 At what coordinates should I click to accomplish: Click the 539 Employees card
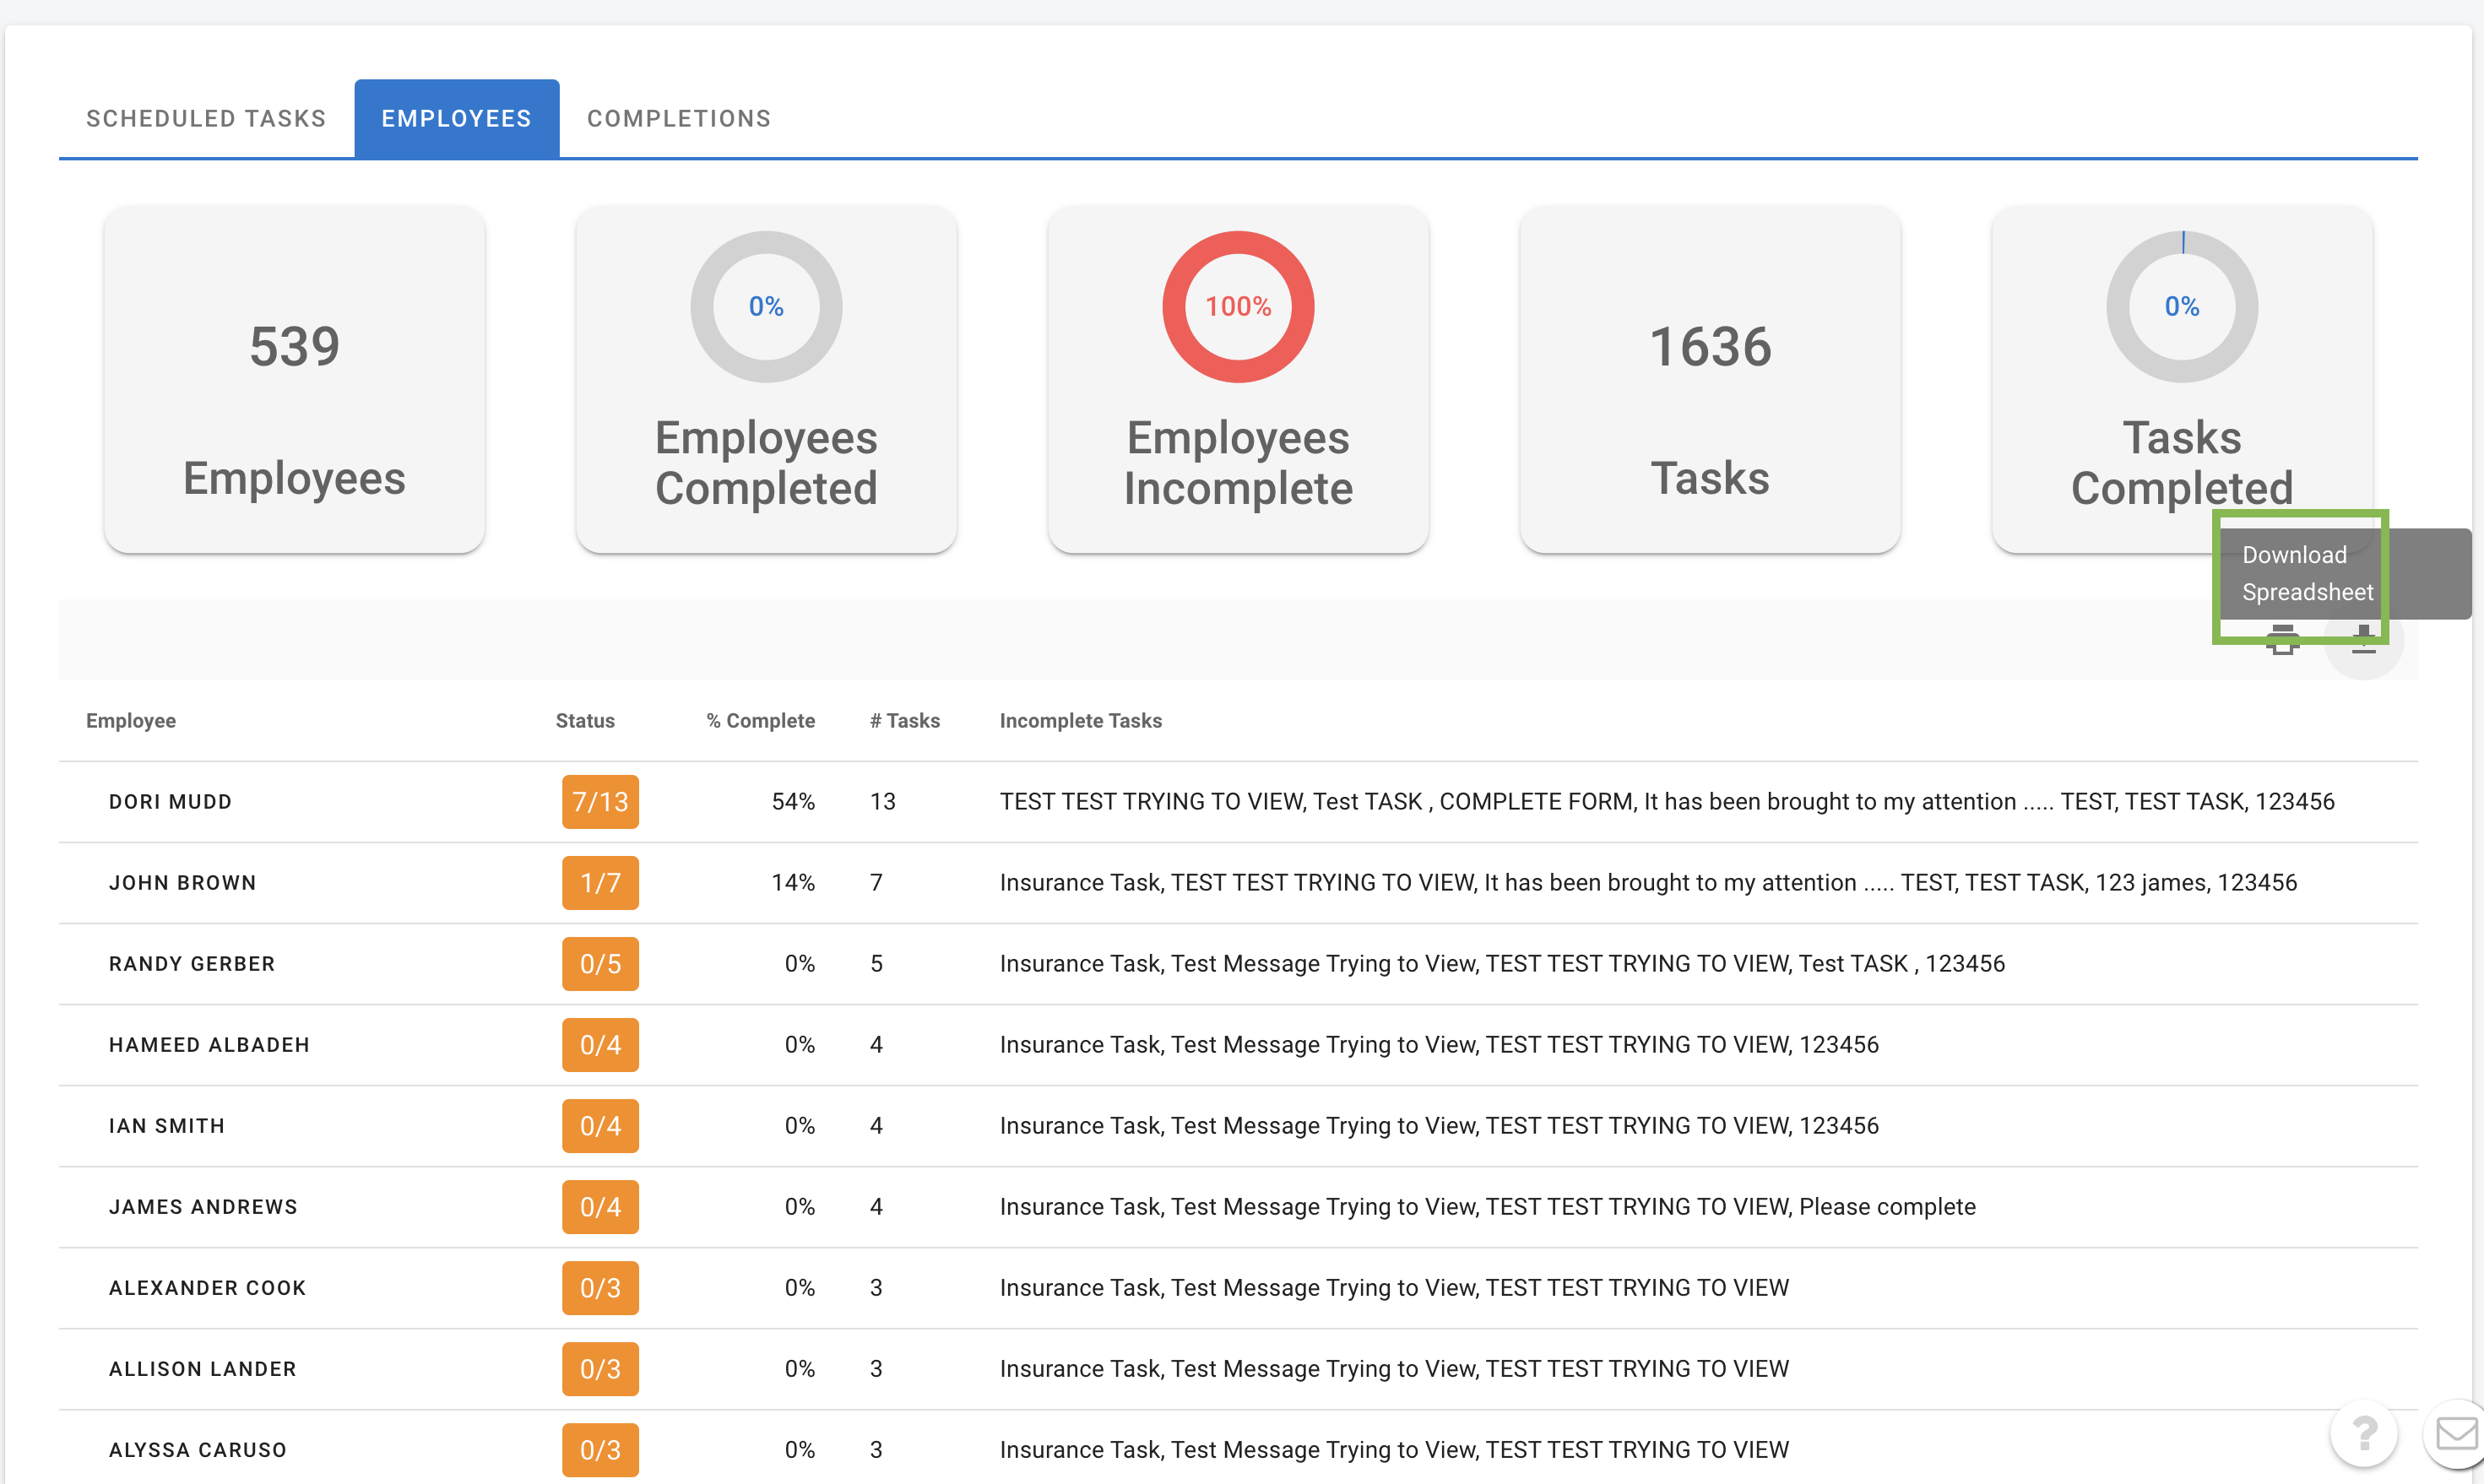click(294, 379)
